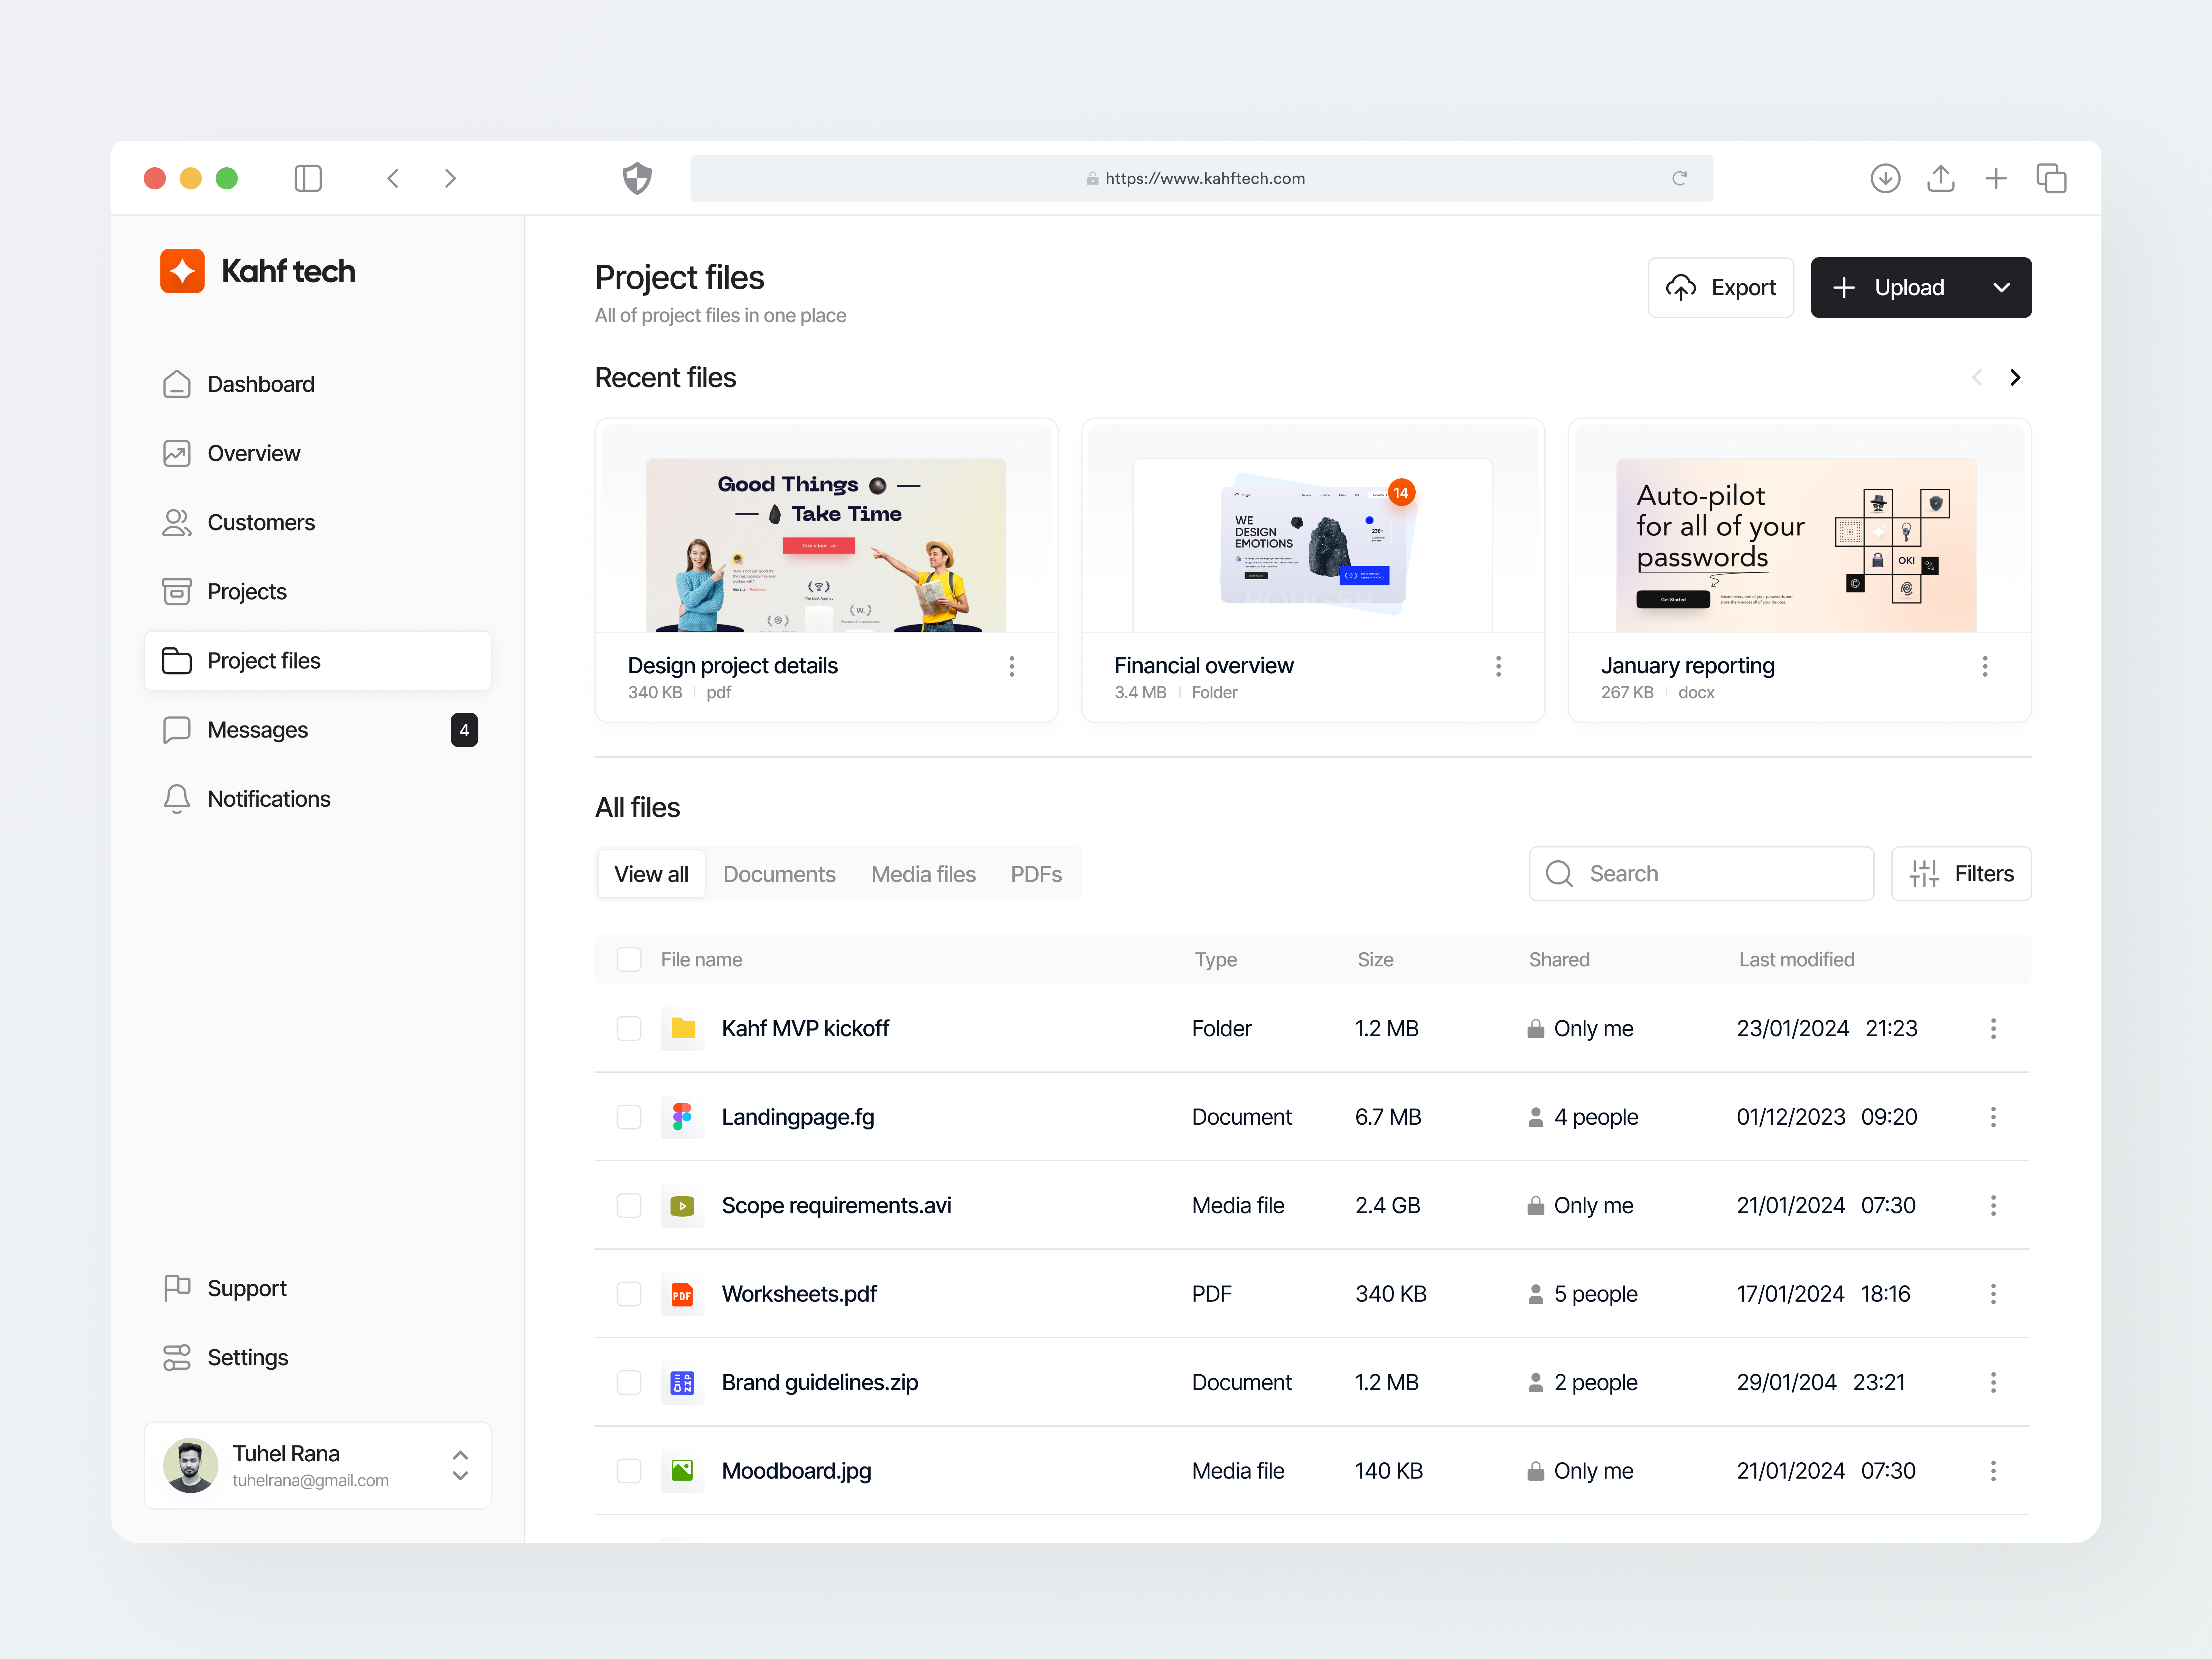Open row menu for Worksheets.pdf
Image resolution: width=2212 pixels, height=1659 pixels.
click(1993, 1294)
